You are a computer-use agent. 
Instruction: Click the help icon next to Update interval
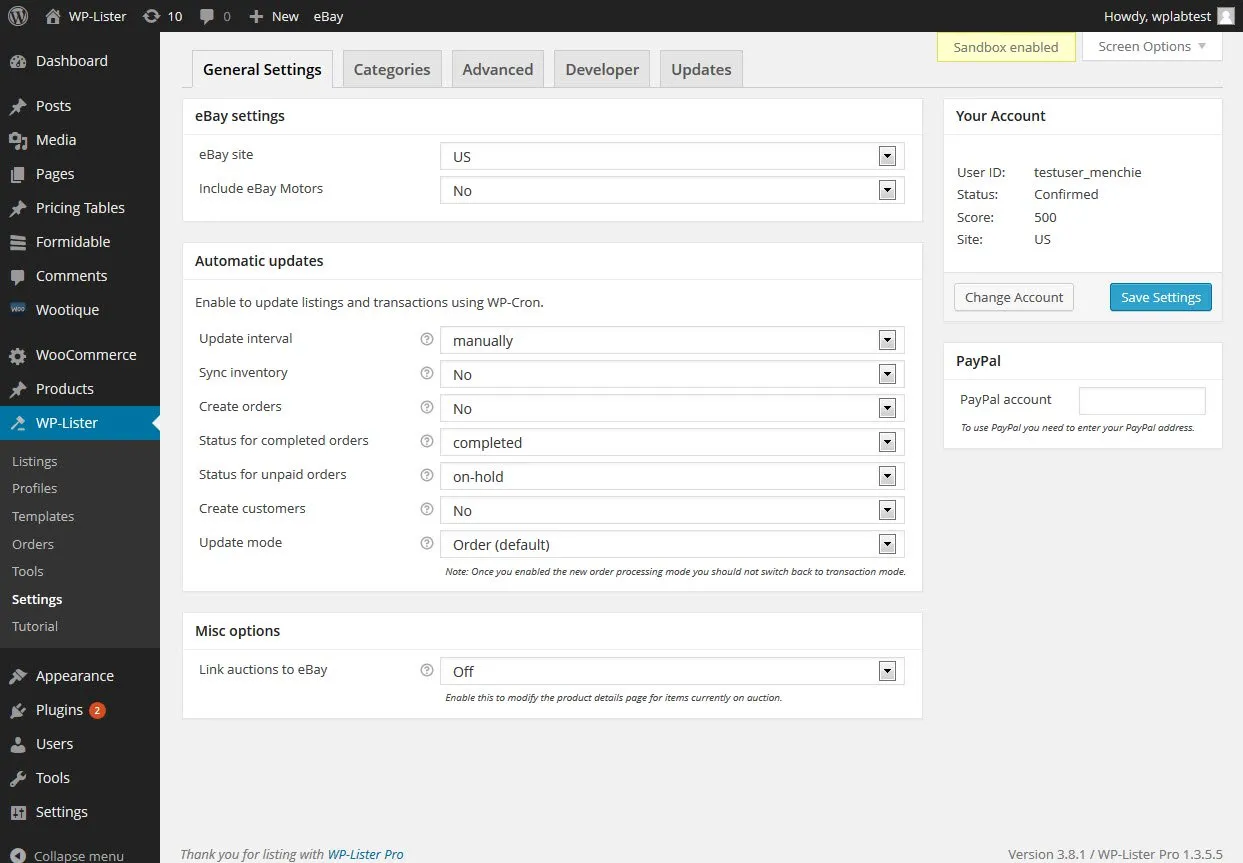pos(427,340)
